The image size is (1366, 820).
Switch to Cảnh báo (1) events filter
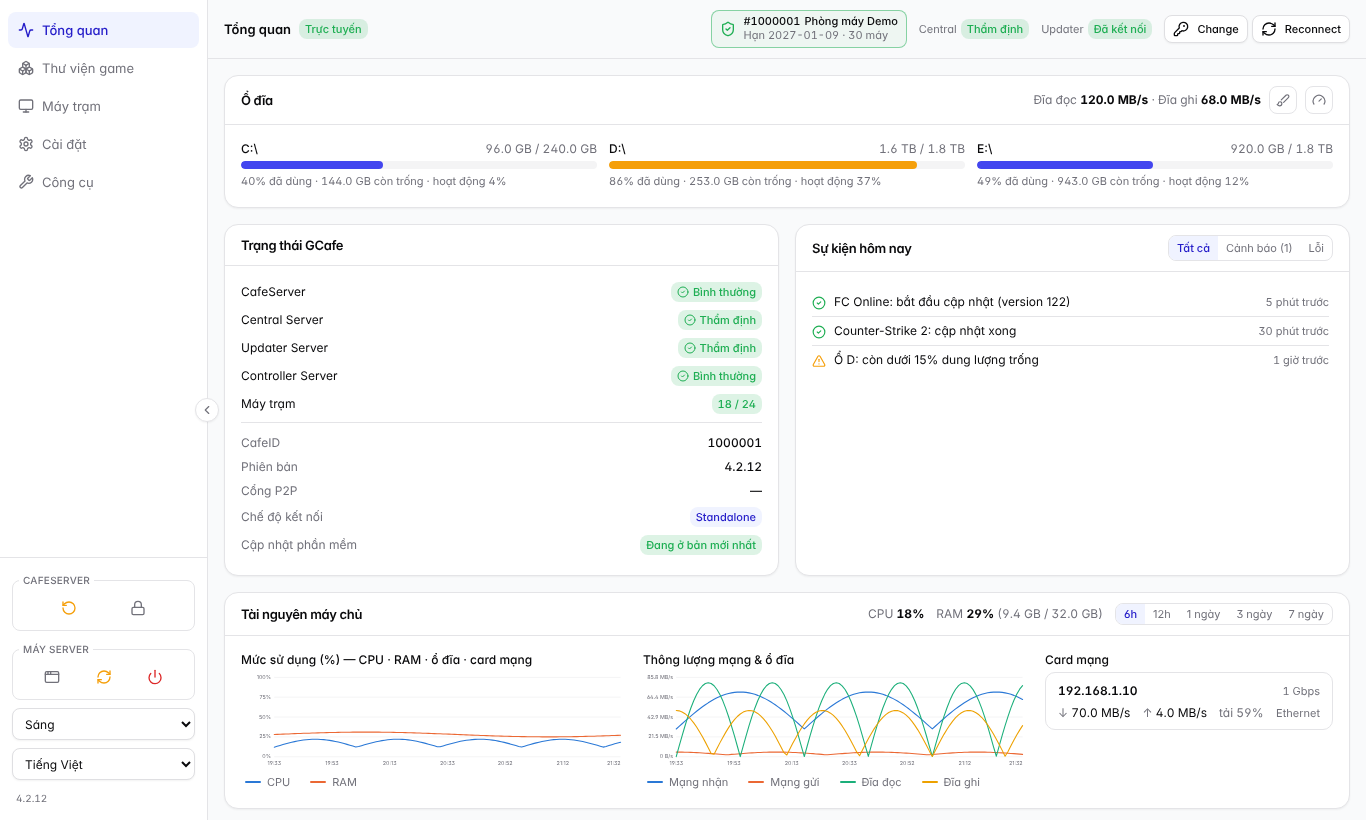point(1259,248)
